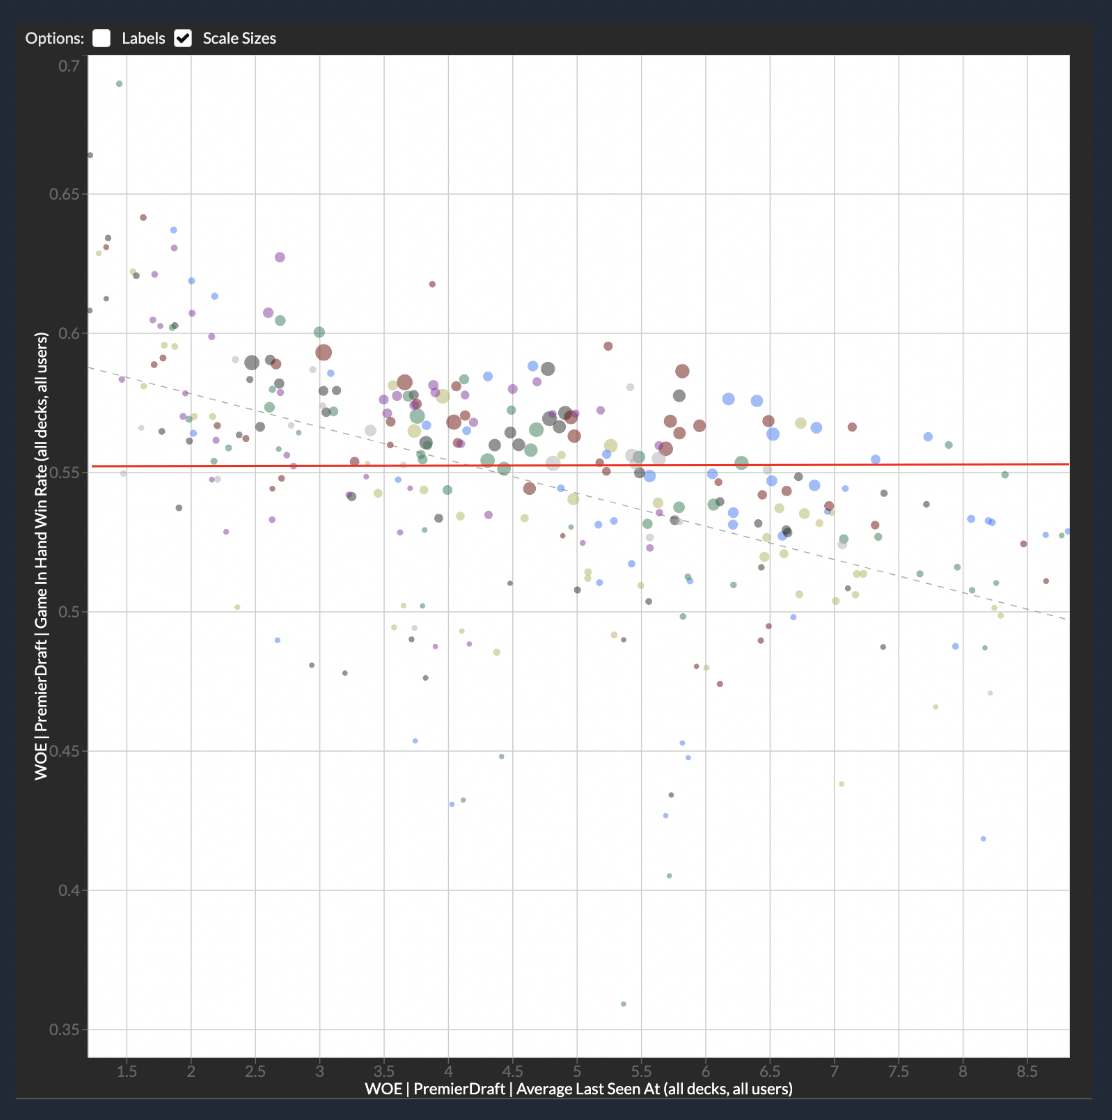Click the 0.35 tick label on y-axis
The height and width of the screenshot is (1120, 1112).
66,1028
